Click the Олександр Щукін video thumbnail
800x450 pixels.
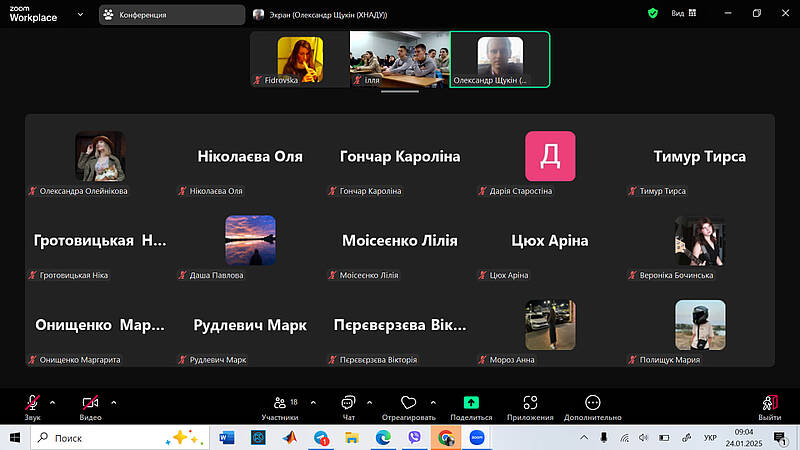tap(500, 59)
